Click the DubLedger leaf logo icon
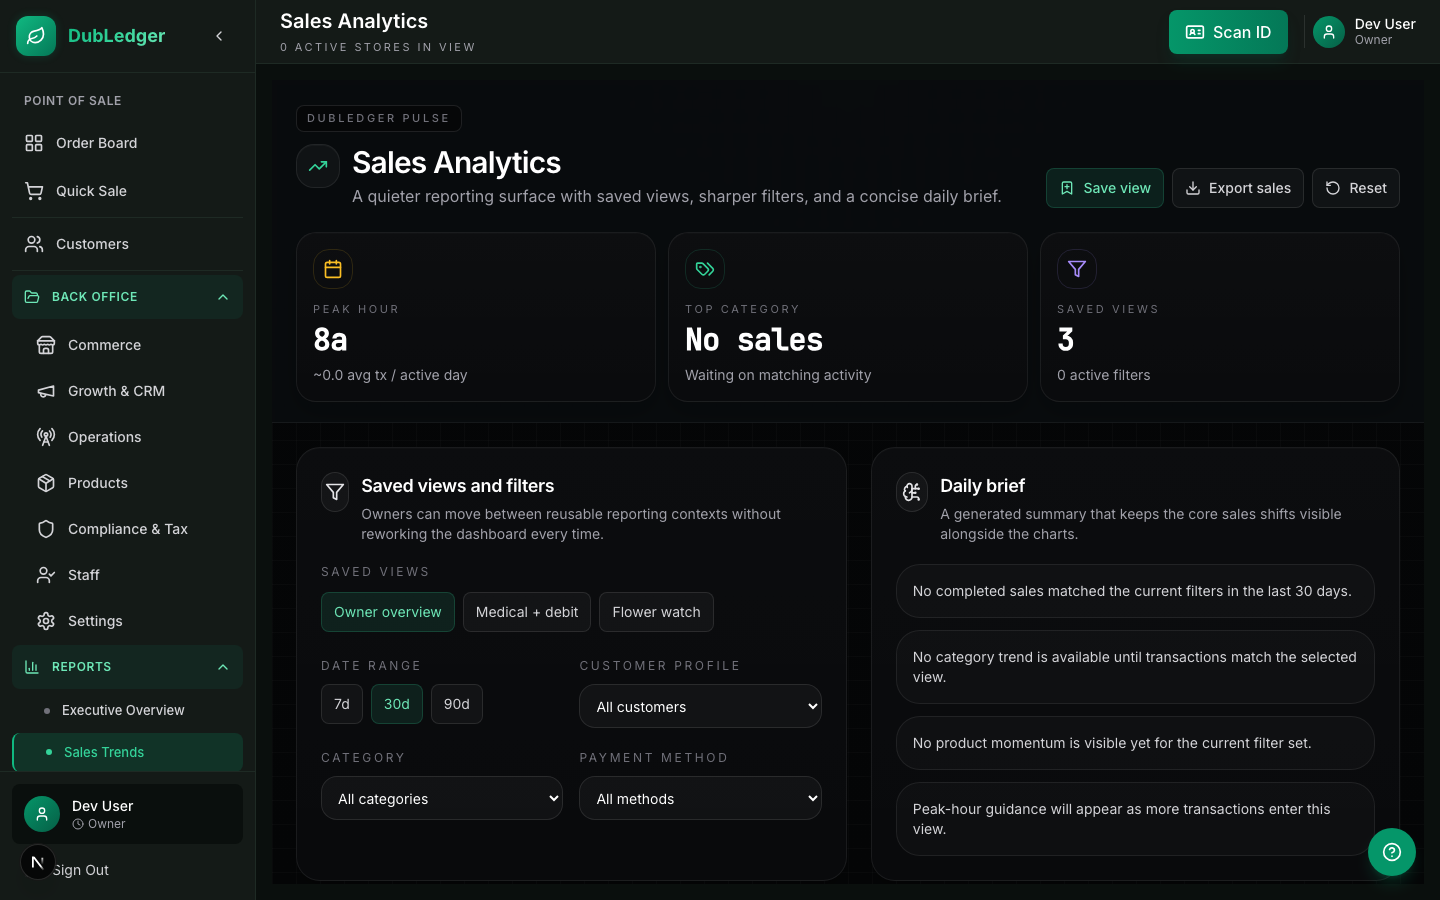 point(36,36)
